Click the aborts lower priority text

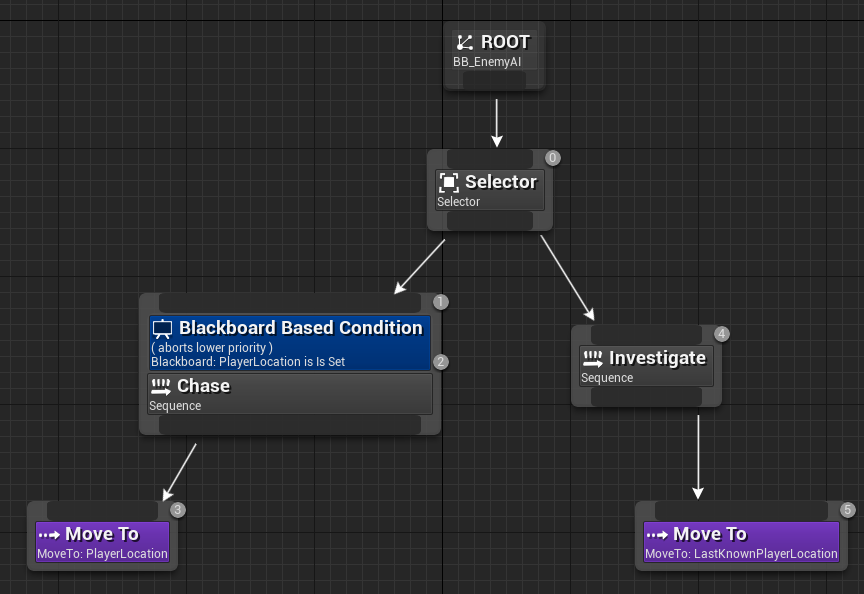tap(212, 348)
